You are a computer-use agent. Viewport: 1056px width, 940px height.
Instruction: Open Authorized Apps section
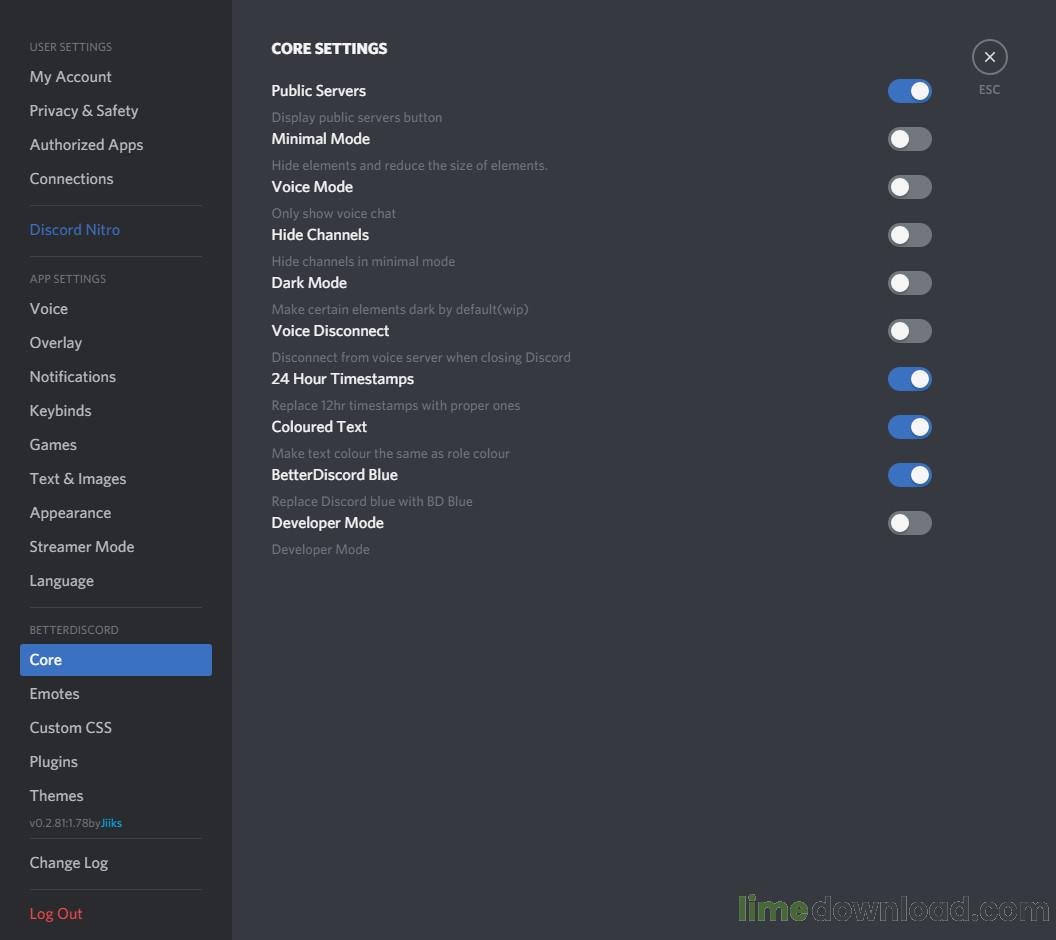click(x=116, y=145)
